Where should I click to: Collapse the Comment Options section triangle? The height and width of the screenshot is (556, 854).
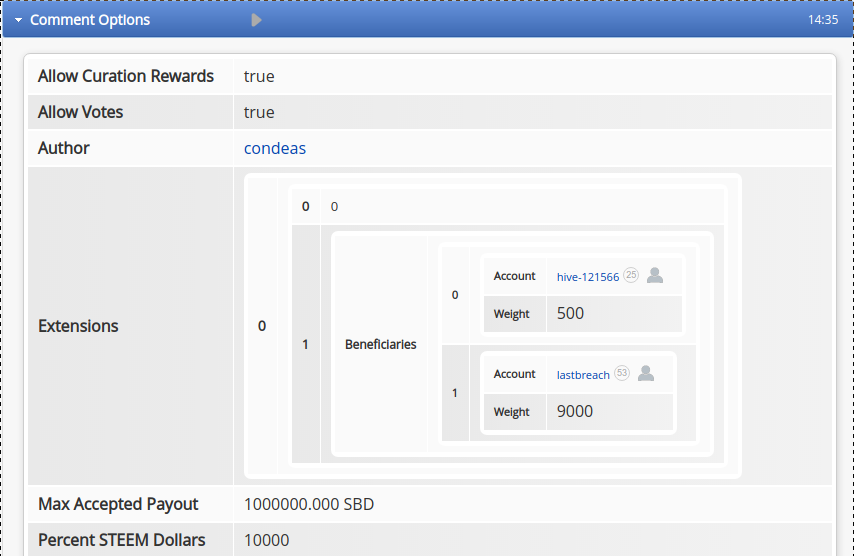[x=18, y=20]
